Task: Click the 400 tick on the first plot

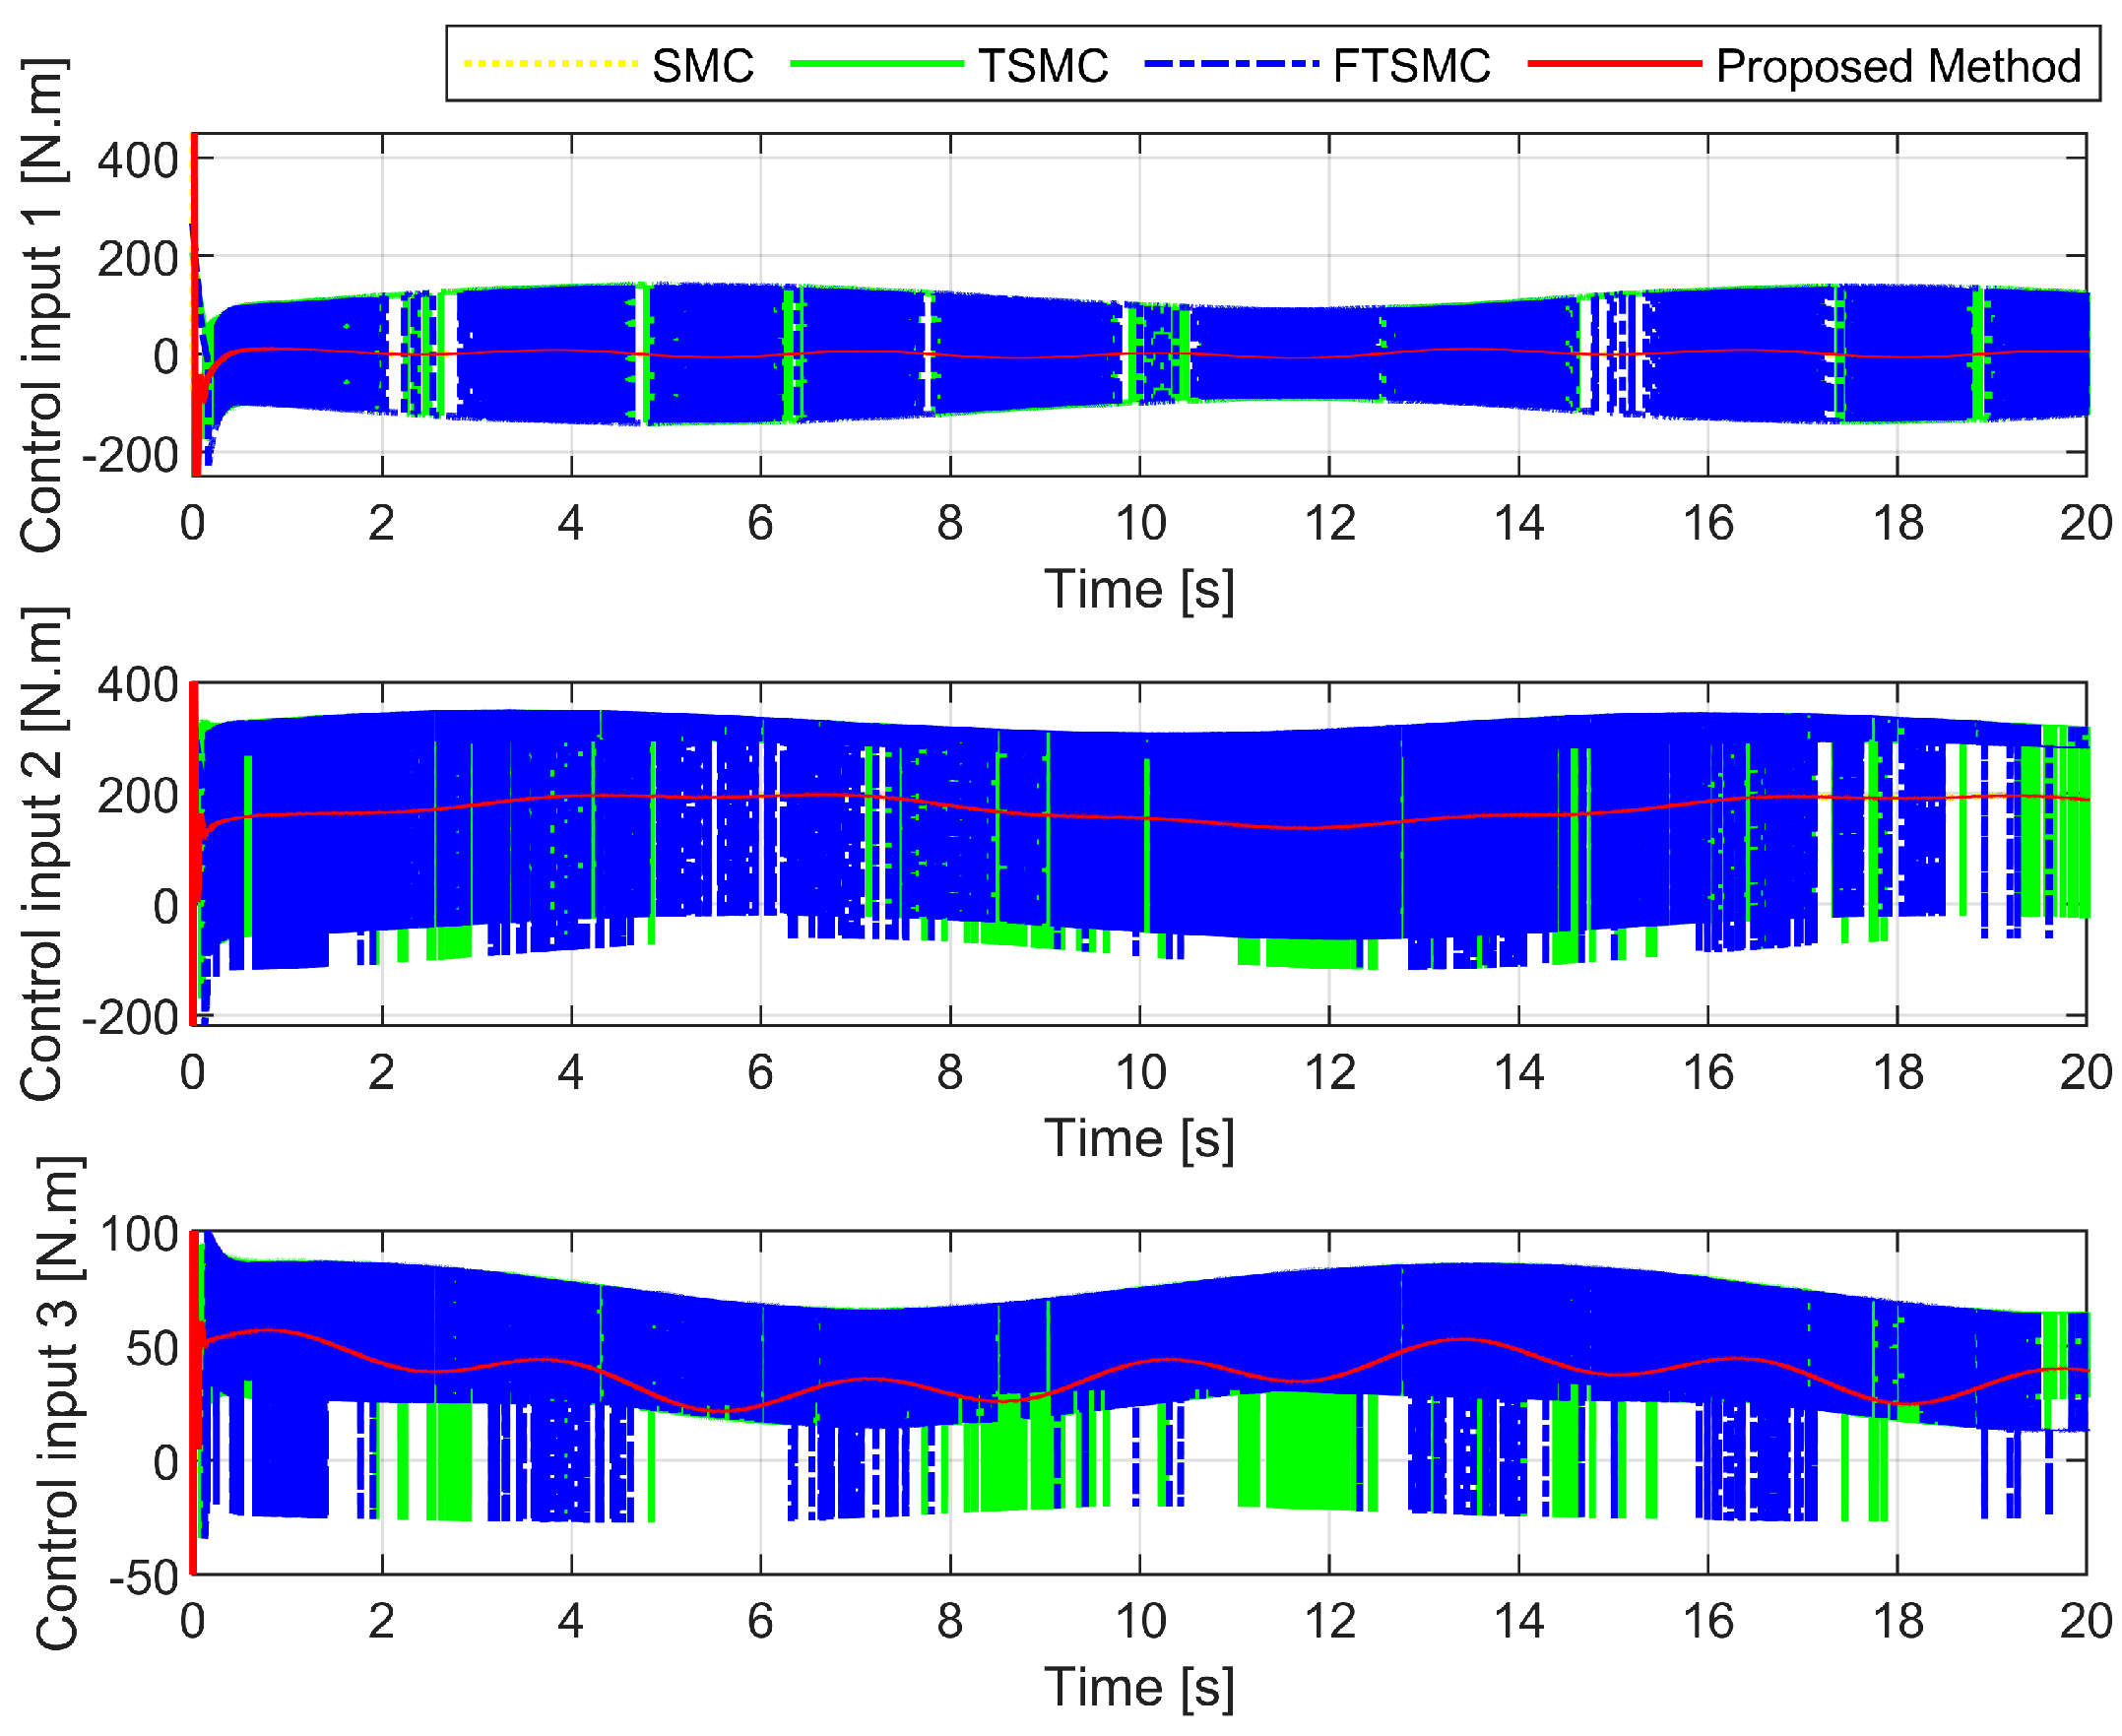Action: [x=138, y=160]
